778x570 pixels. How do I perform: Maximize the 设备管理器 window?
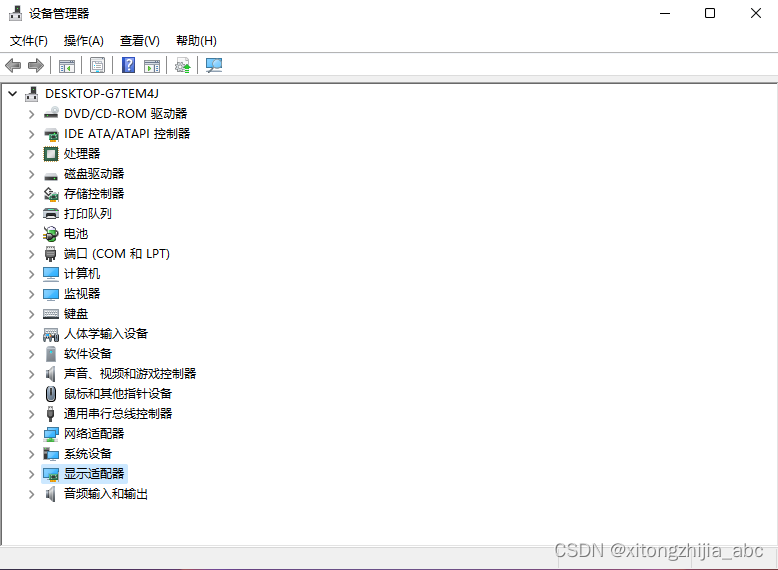coord(710,13)
